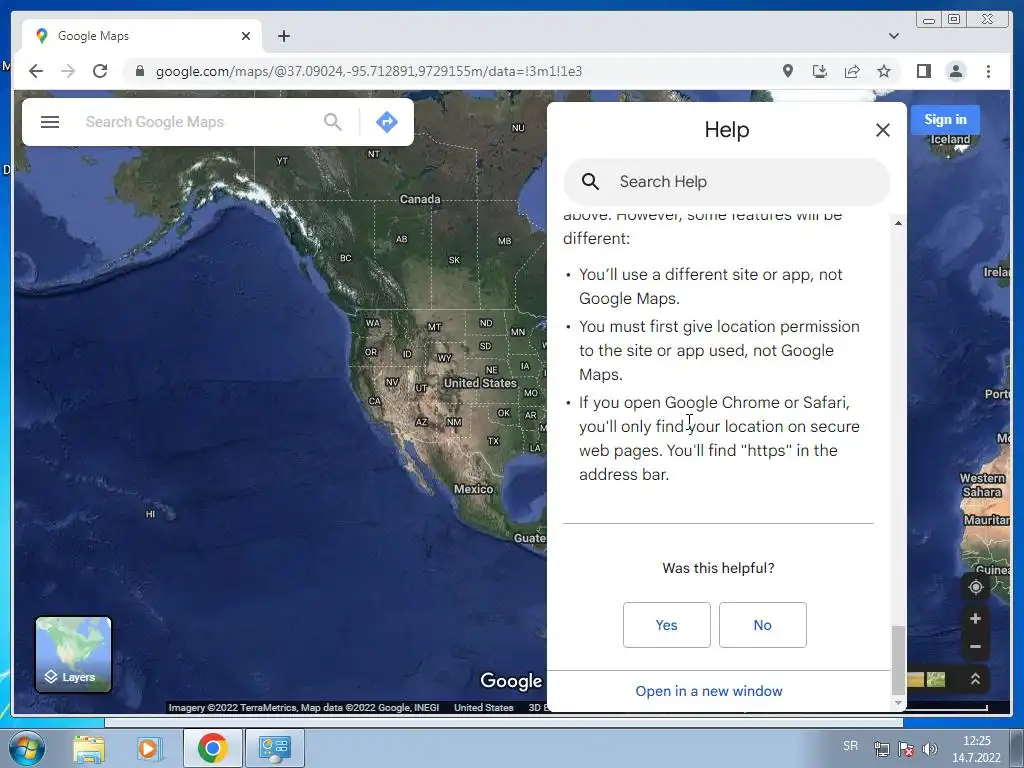Screen dimensions: 1024x768
Task: Click the volume tray icon
Action: click(930, 749)
